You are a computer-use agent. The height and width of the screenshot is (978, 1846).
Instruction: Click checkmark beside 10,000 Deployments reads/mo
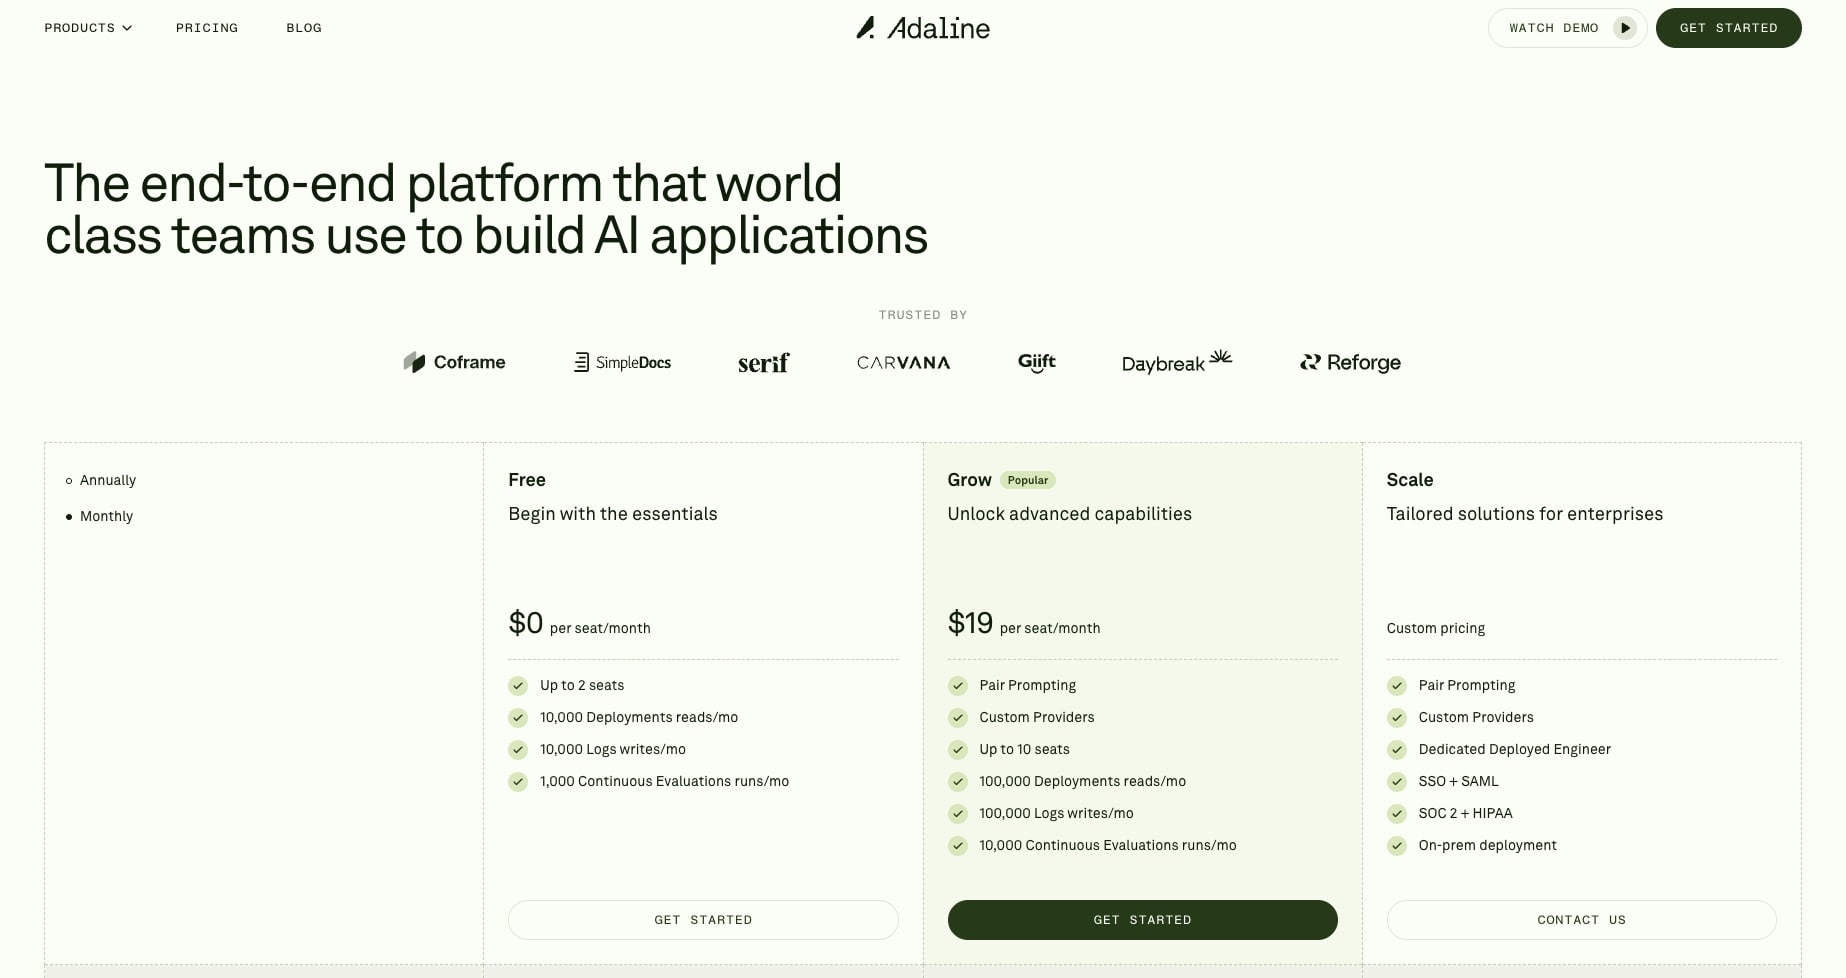518,718
